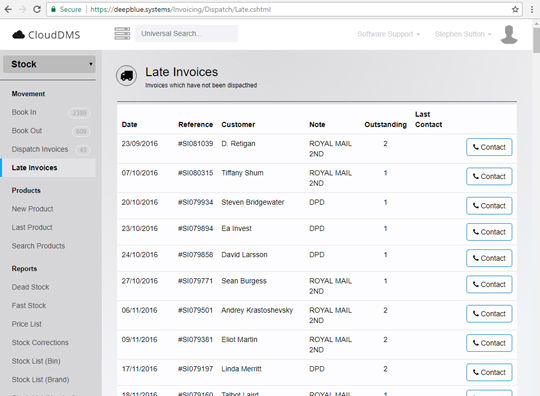Image resolution: width=540 pixels, height=396 pixels.
Task: Click the Customer column header
Action: [x=238, y=125]
